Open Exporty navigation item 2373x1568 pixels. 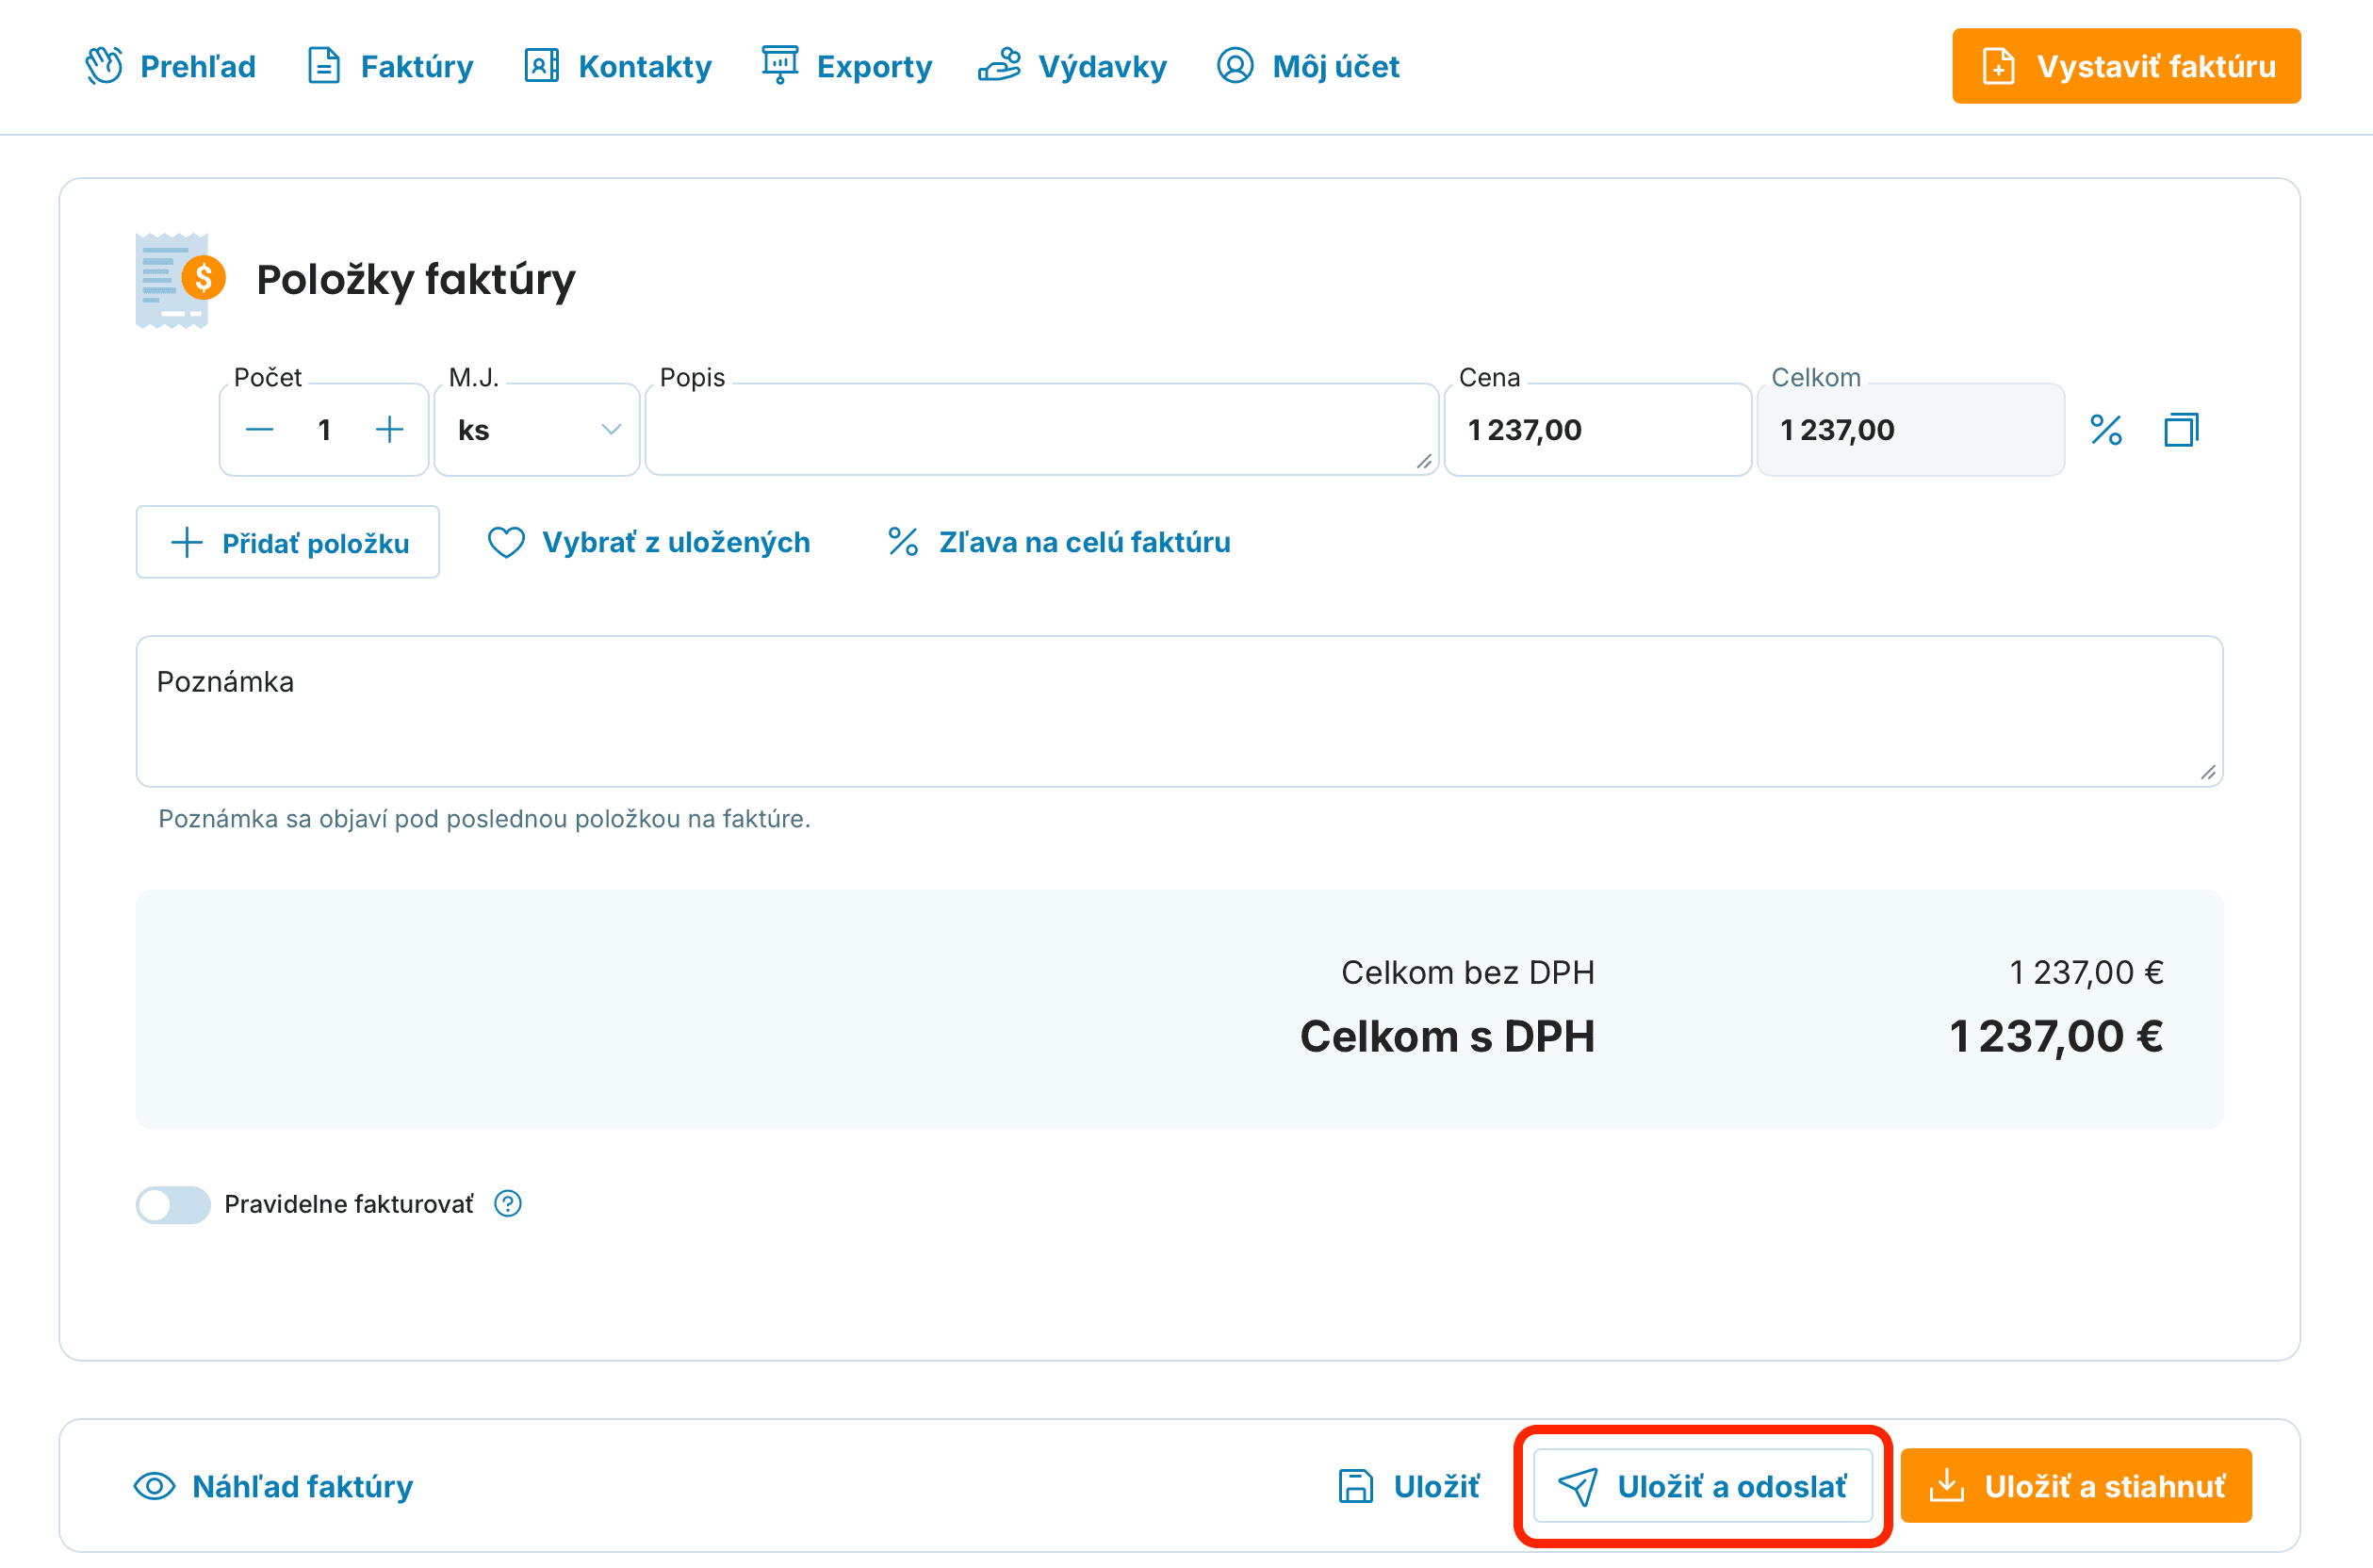tap(846, 66)
